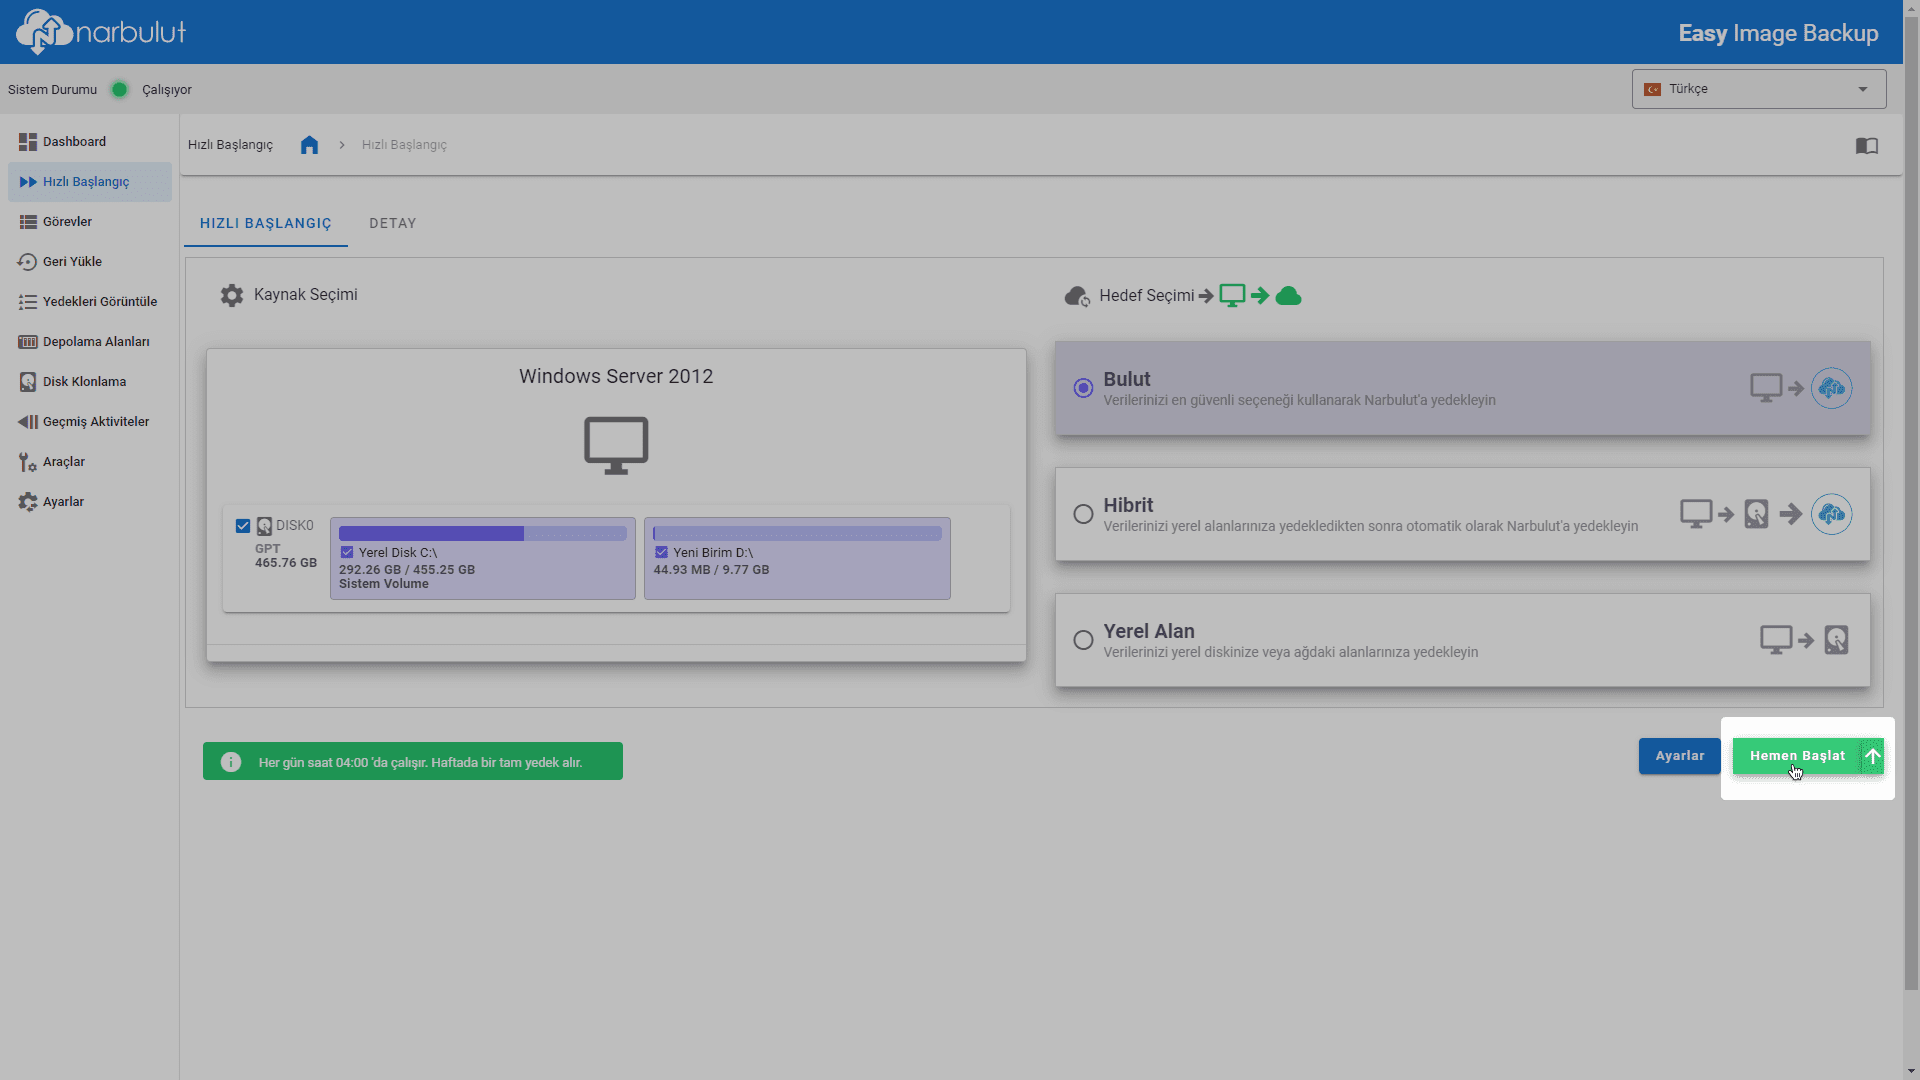Select the Hibrit radio option
Viewport: 1920px width, 1080px height.
pyautogui.click(x=1083, y=514)
